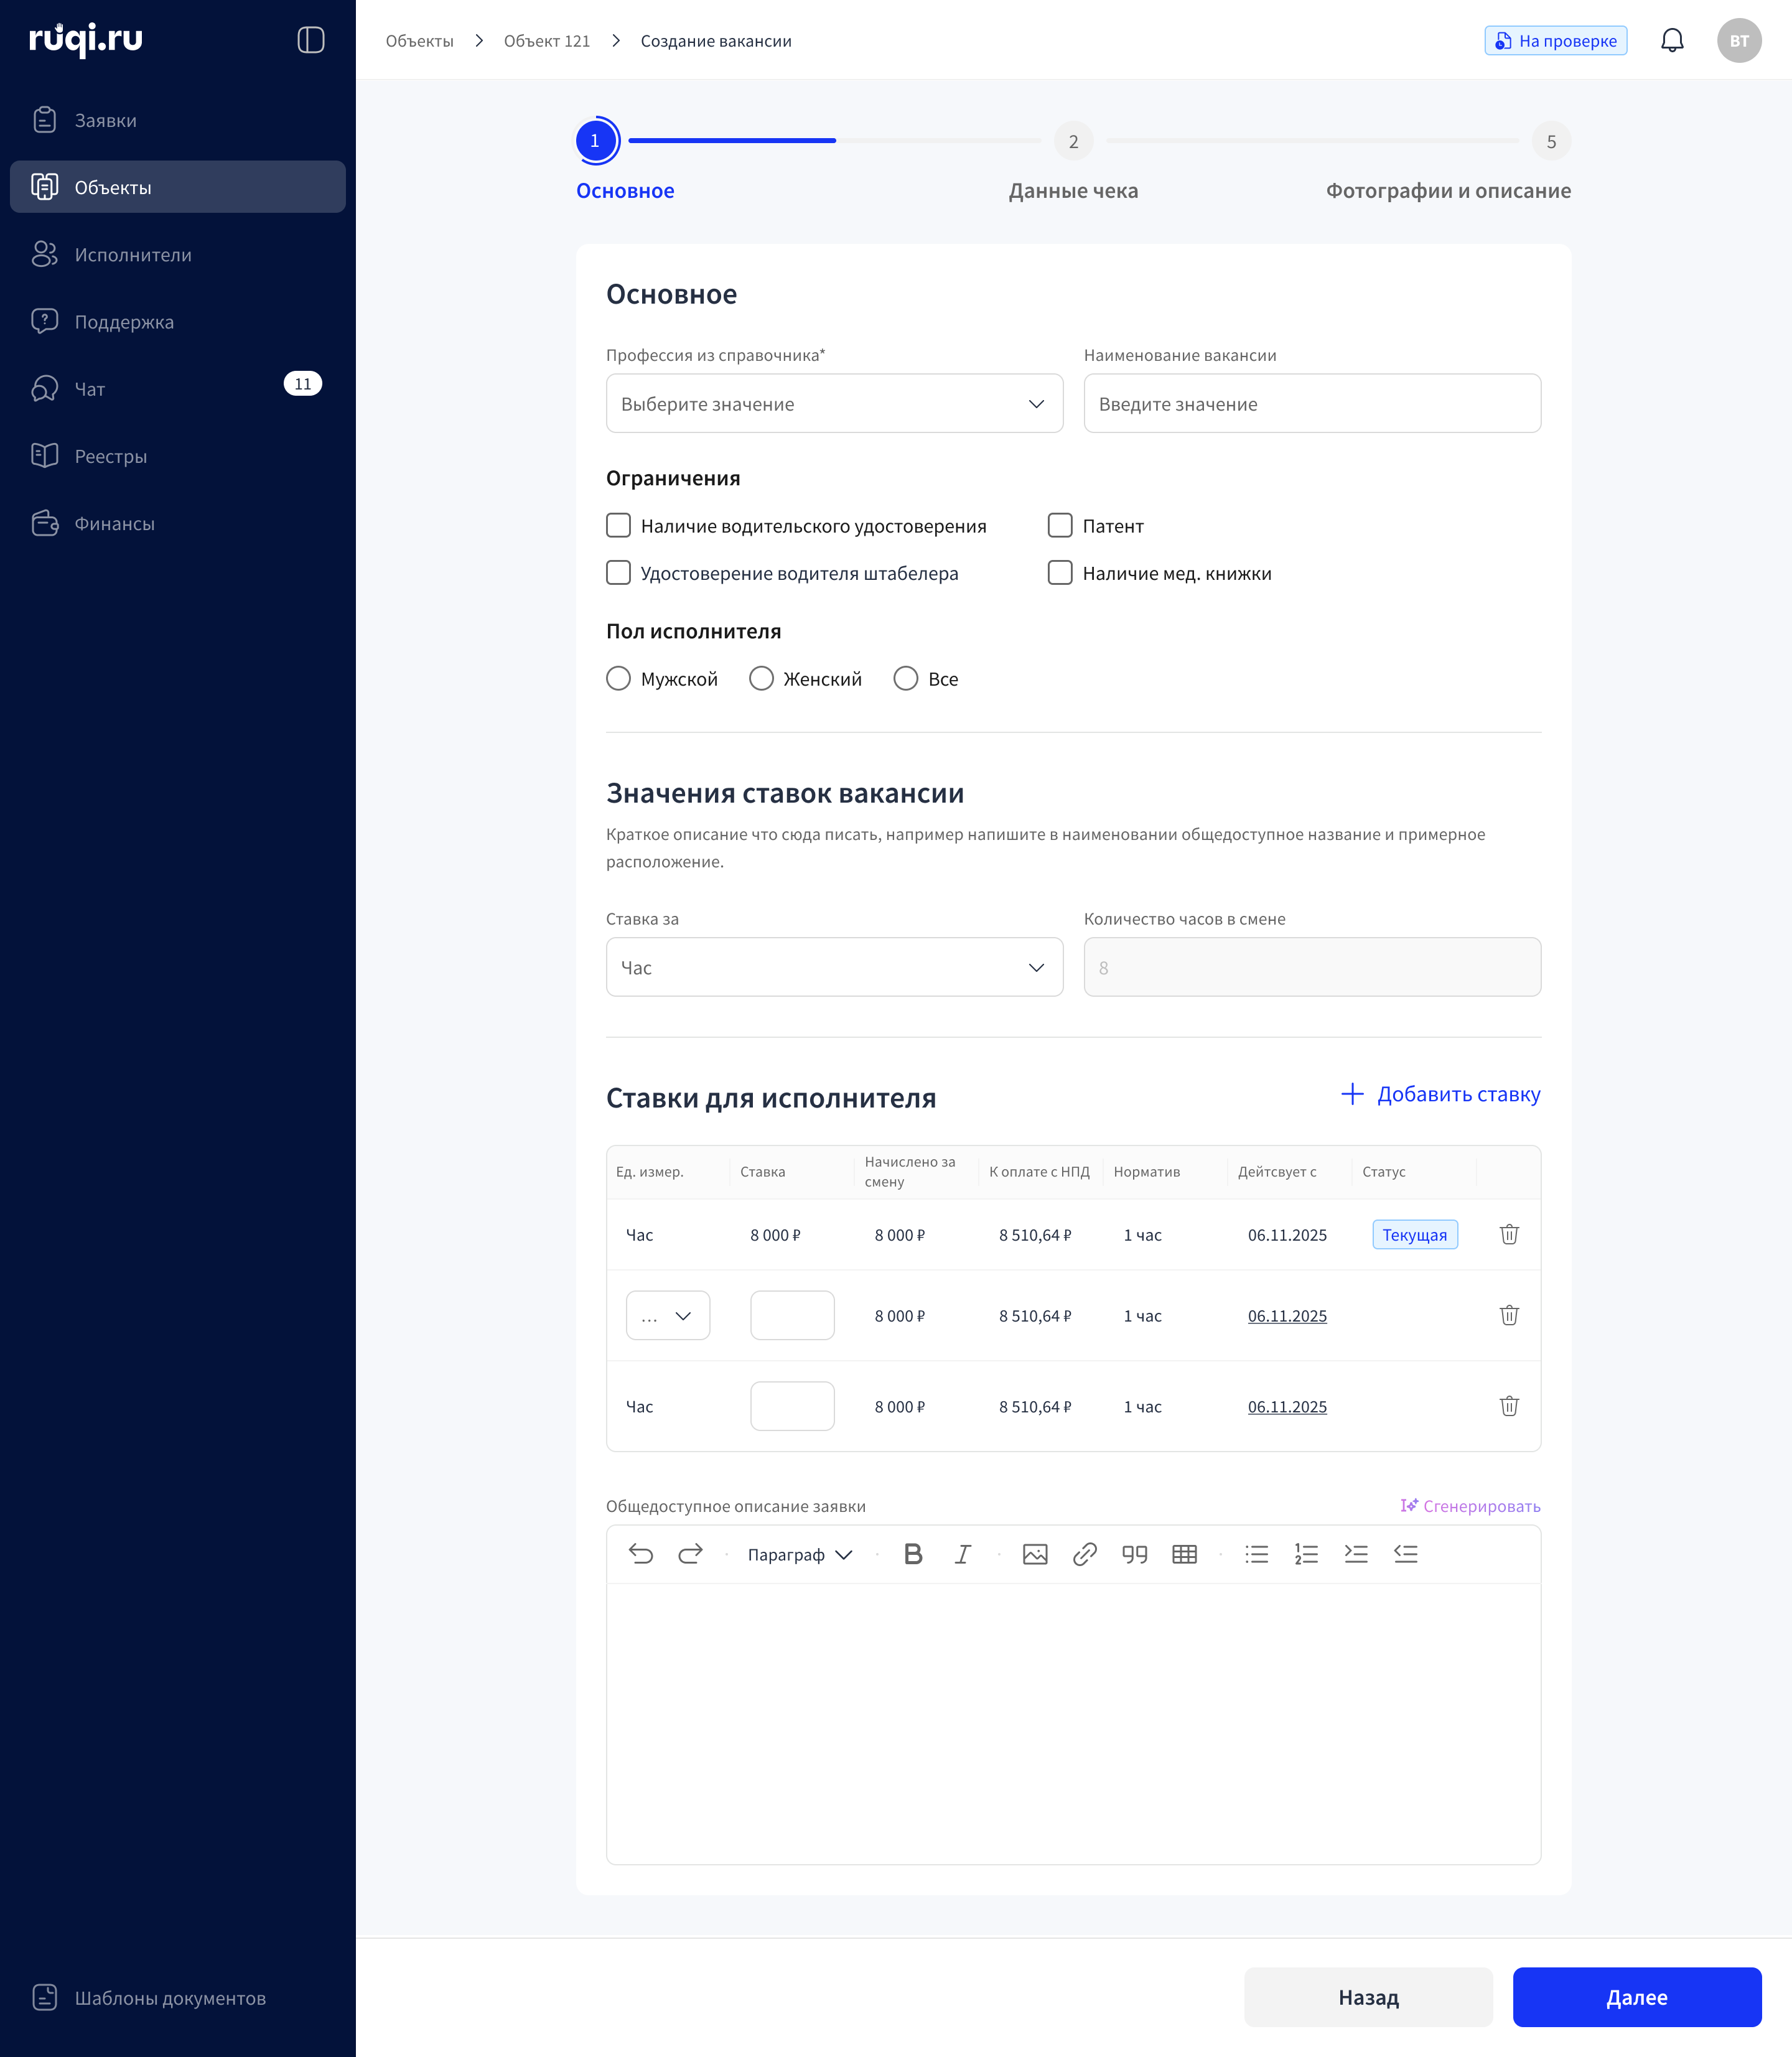Insert an image into description
1792x2057 pixels.
click(x=1035, y=1554)
